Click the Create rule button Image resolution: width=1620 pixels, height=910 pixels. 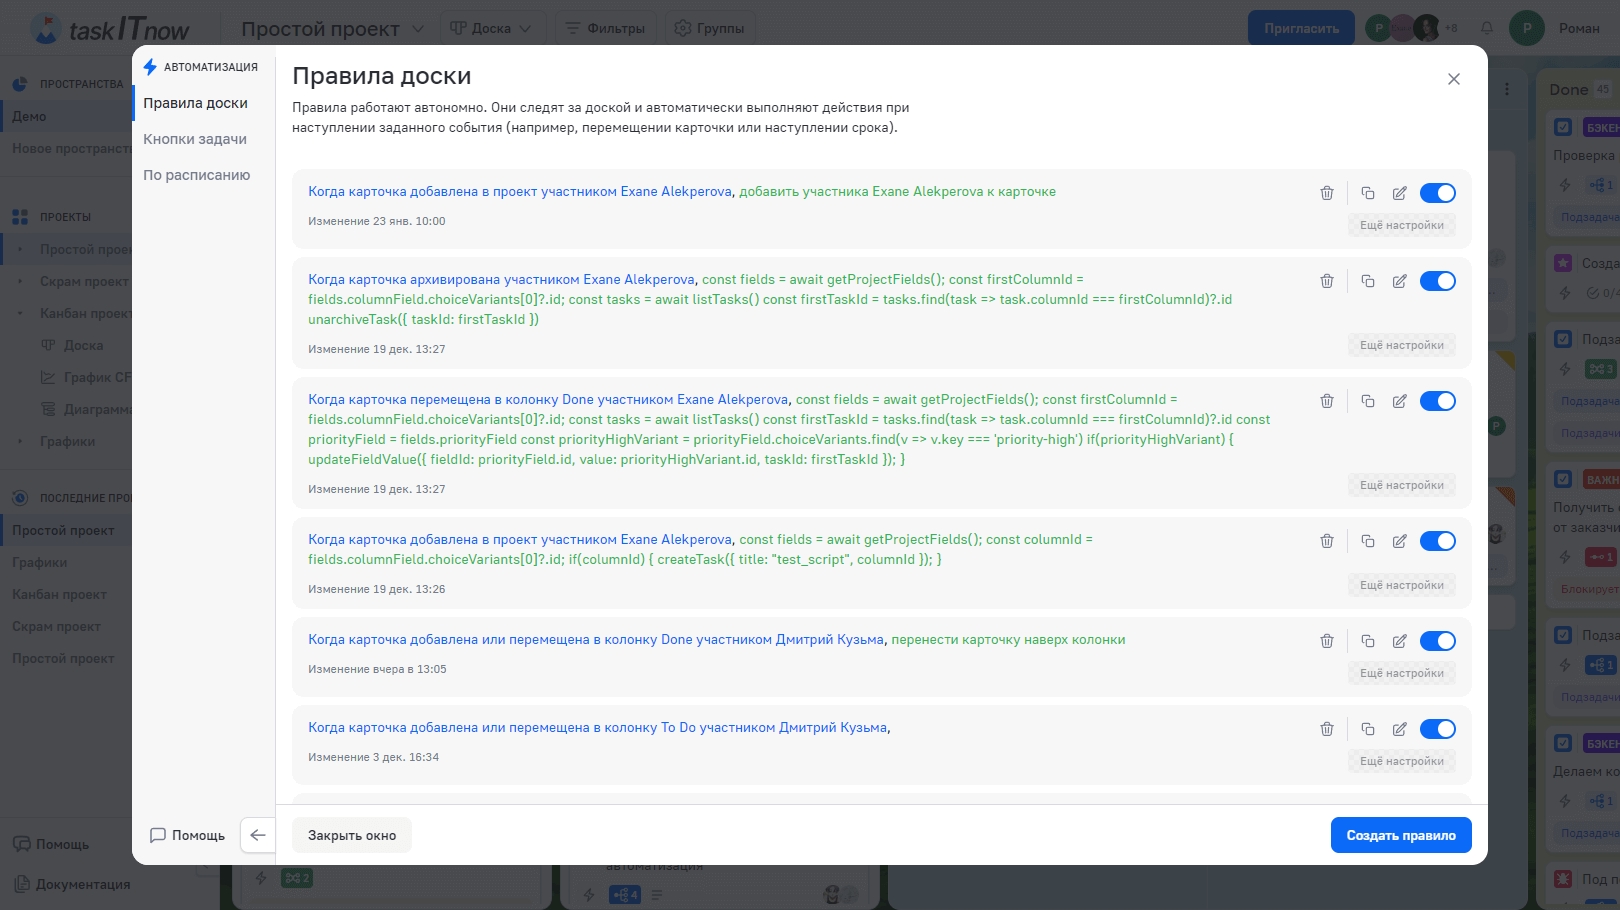pyautogui.click(x=1400, y=835)
